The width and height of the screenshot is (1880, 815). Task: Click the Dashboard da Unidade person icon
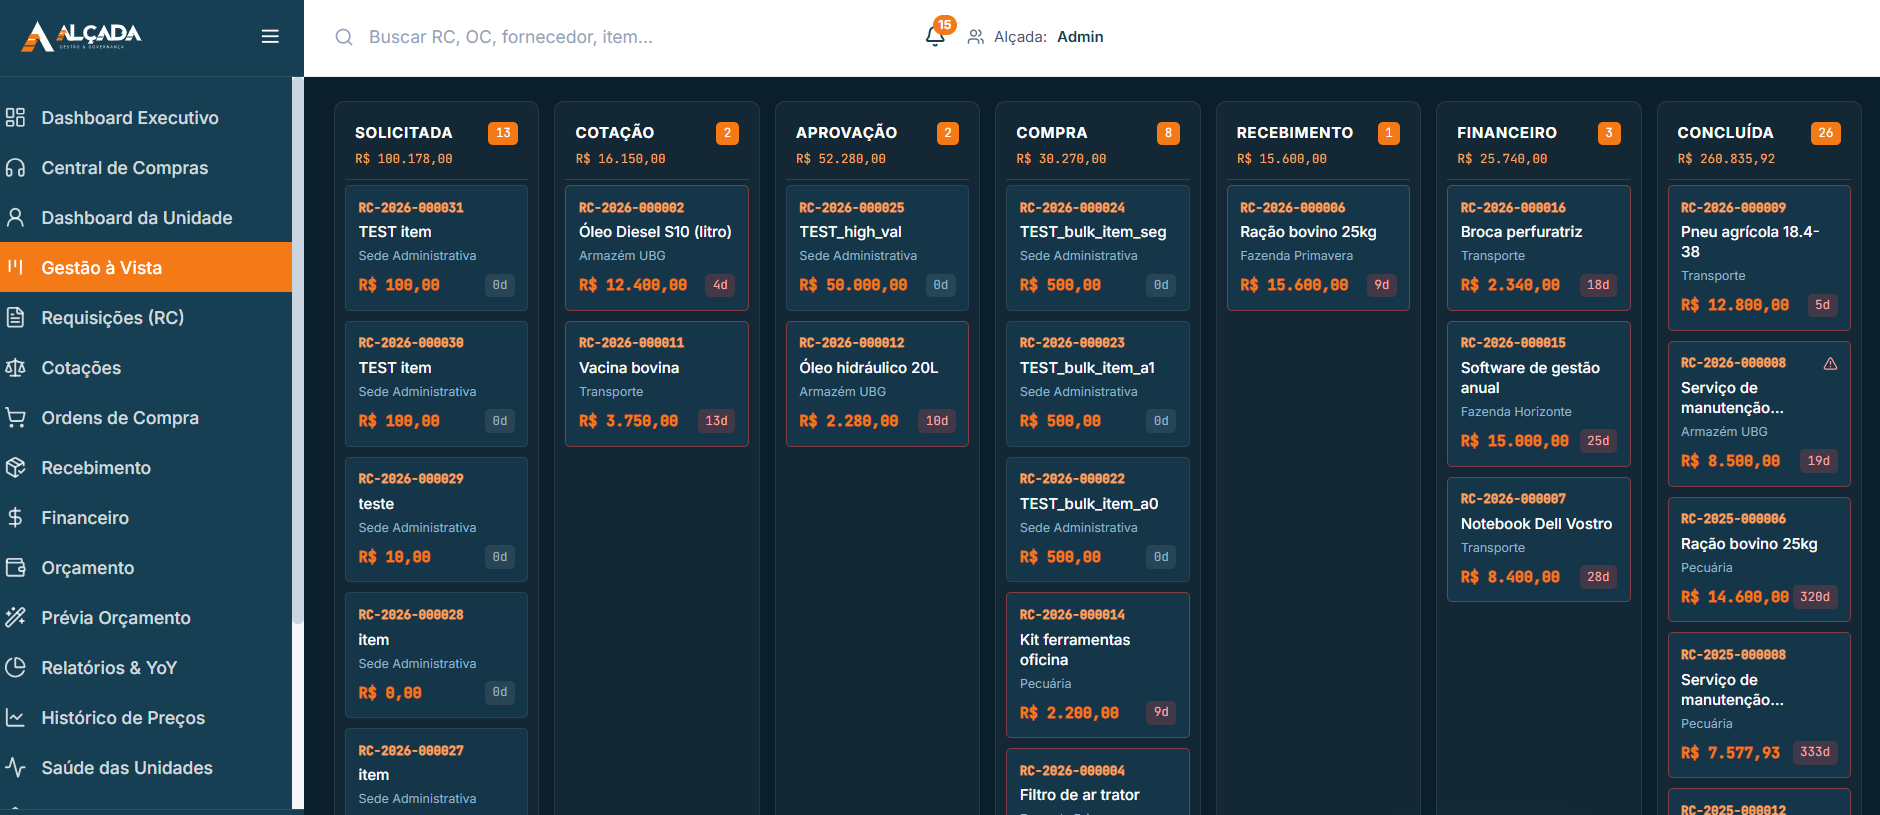point(15,218)
